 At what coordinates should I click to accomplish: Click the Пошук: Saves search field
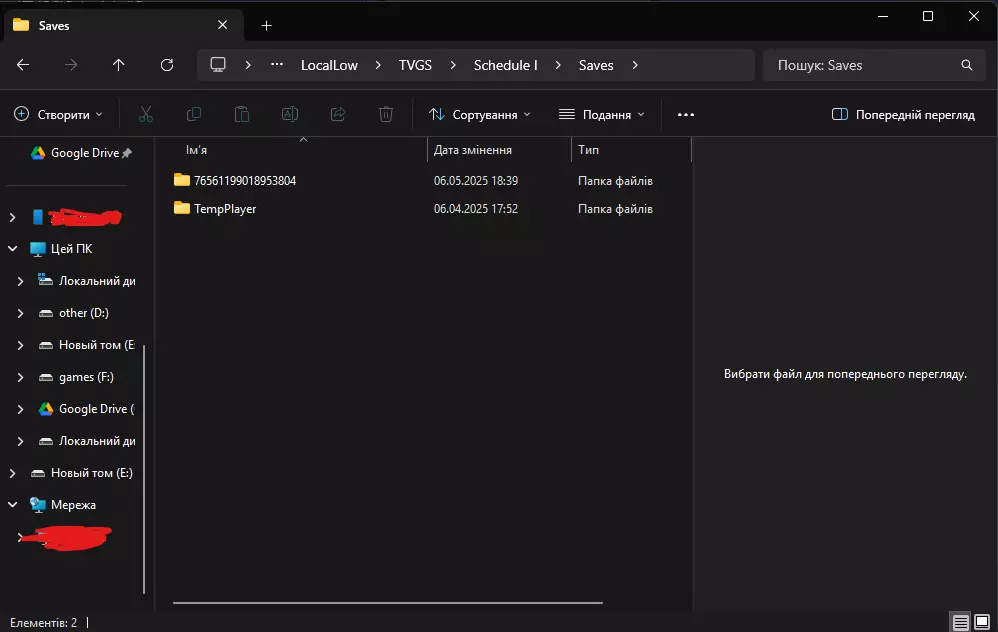coord(865,65)
